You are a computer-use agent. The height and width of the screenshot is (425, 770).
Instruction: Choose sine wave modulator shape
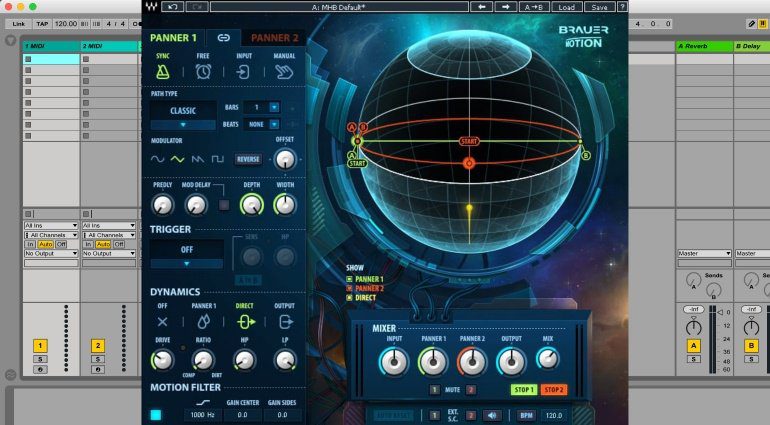[157, 159]
